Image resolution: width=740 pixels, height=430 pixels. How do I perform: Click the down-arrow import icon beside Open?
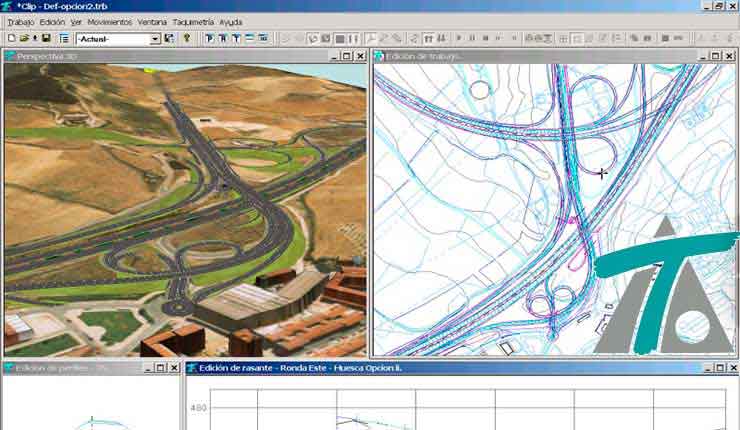(x=34, y=38)
